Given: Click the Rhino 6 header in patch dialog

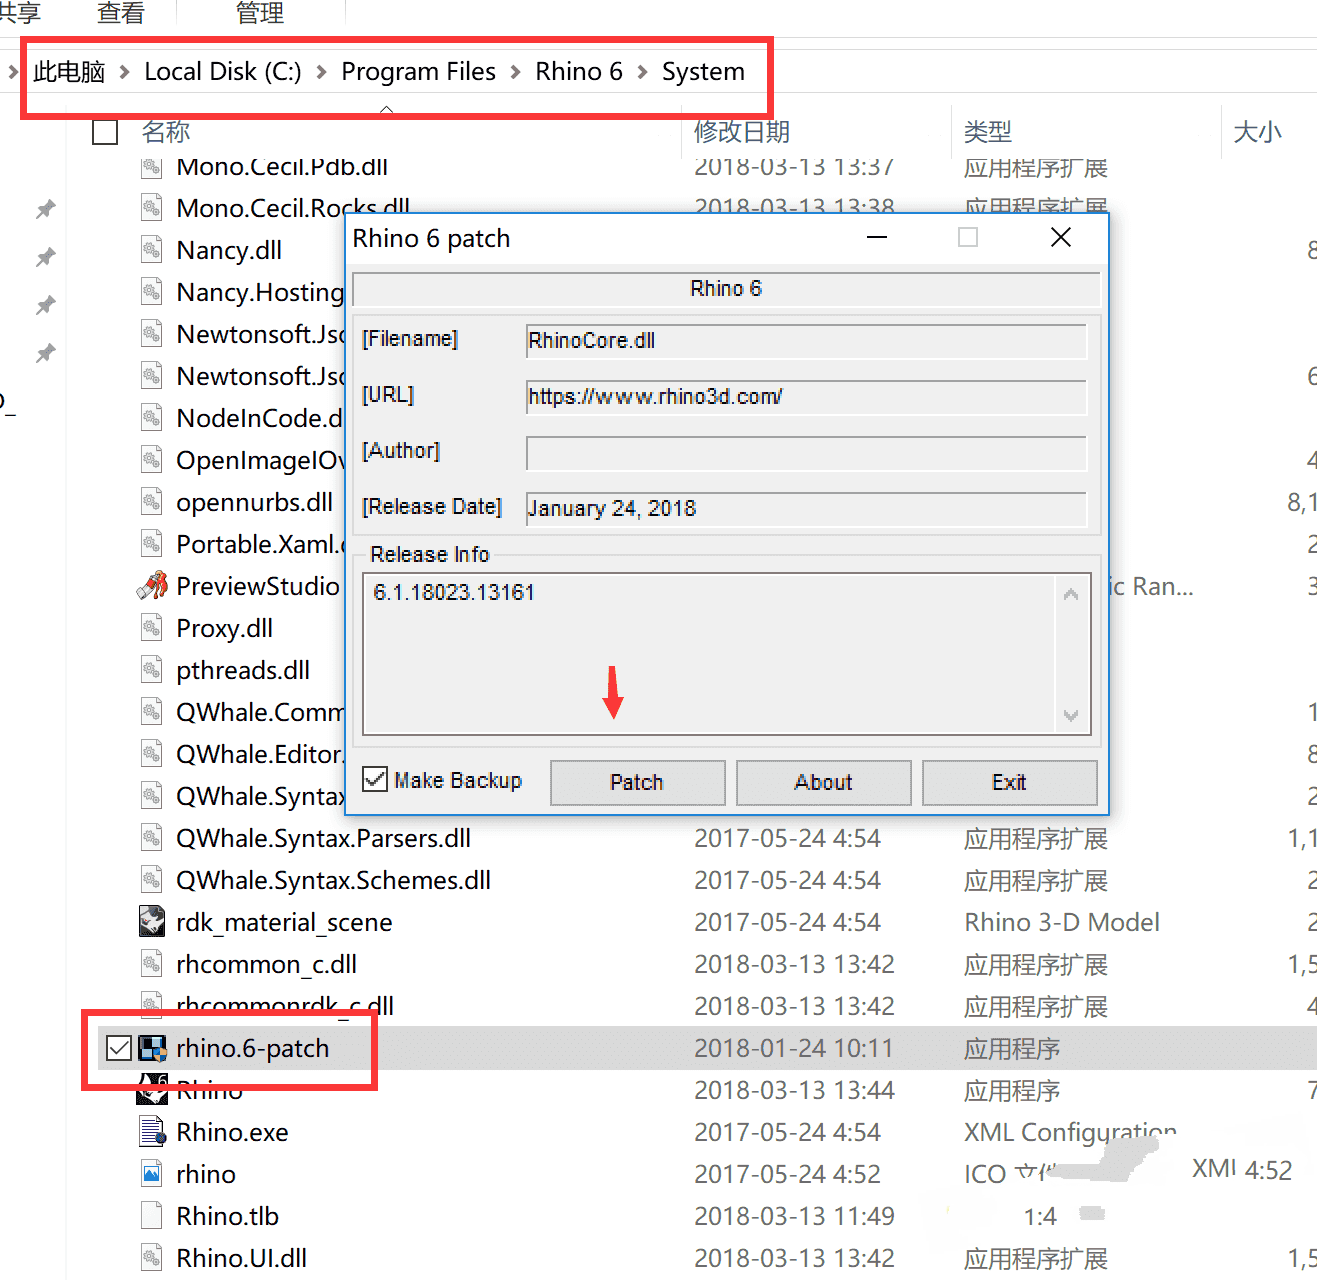Looking at the screenshot, I should [726, 288].
